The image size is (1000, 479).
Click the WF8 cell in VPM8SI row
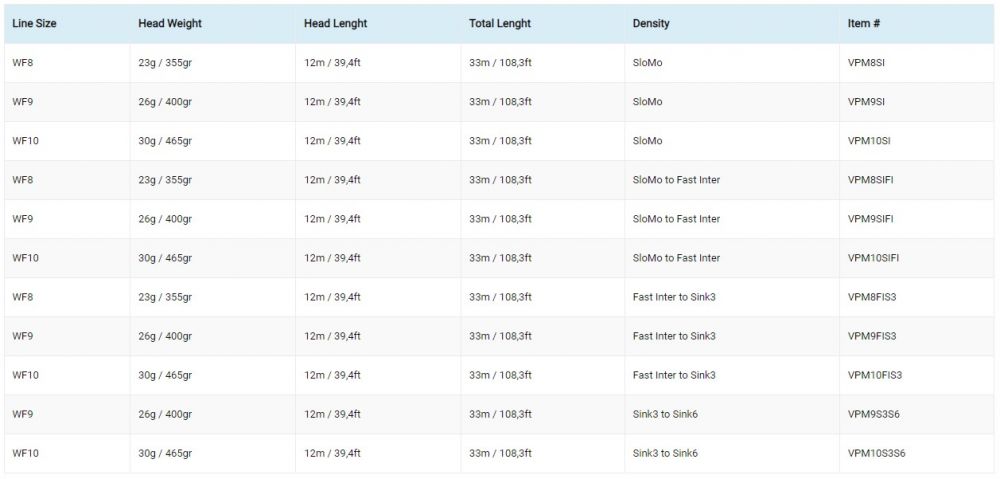point(23,63)
